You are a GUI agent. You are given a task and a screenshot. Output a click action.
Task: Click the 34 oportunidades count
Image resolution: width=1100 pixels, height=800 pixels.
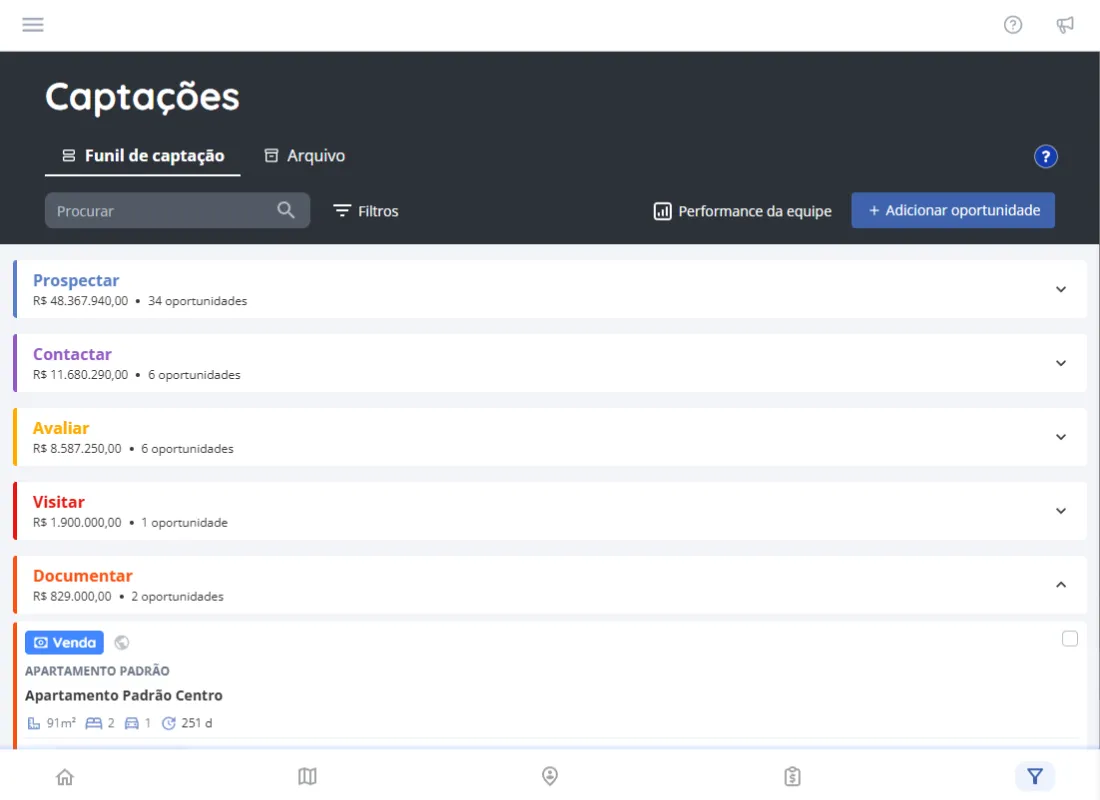coord(197,300)
